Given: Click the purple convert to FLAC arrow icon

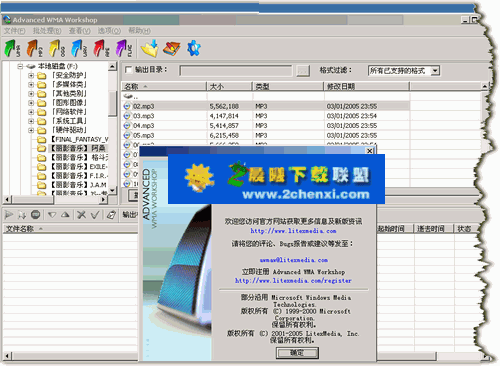Looking at the screenshot, I should coord(123,48).
